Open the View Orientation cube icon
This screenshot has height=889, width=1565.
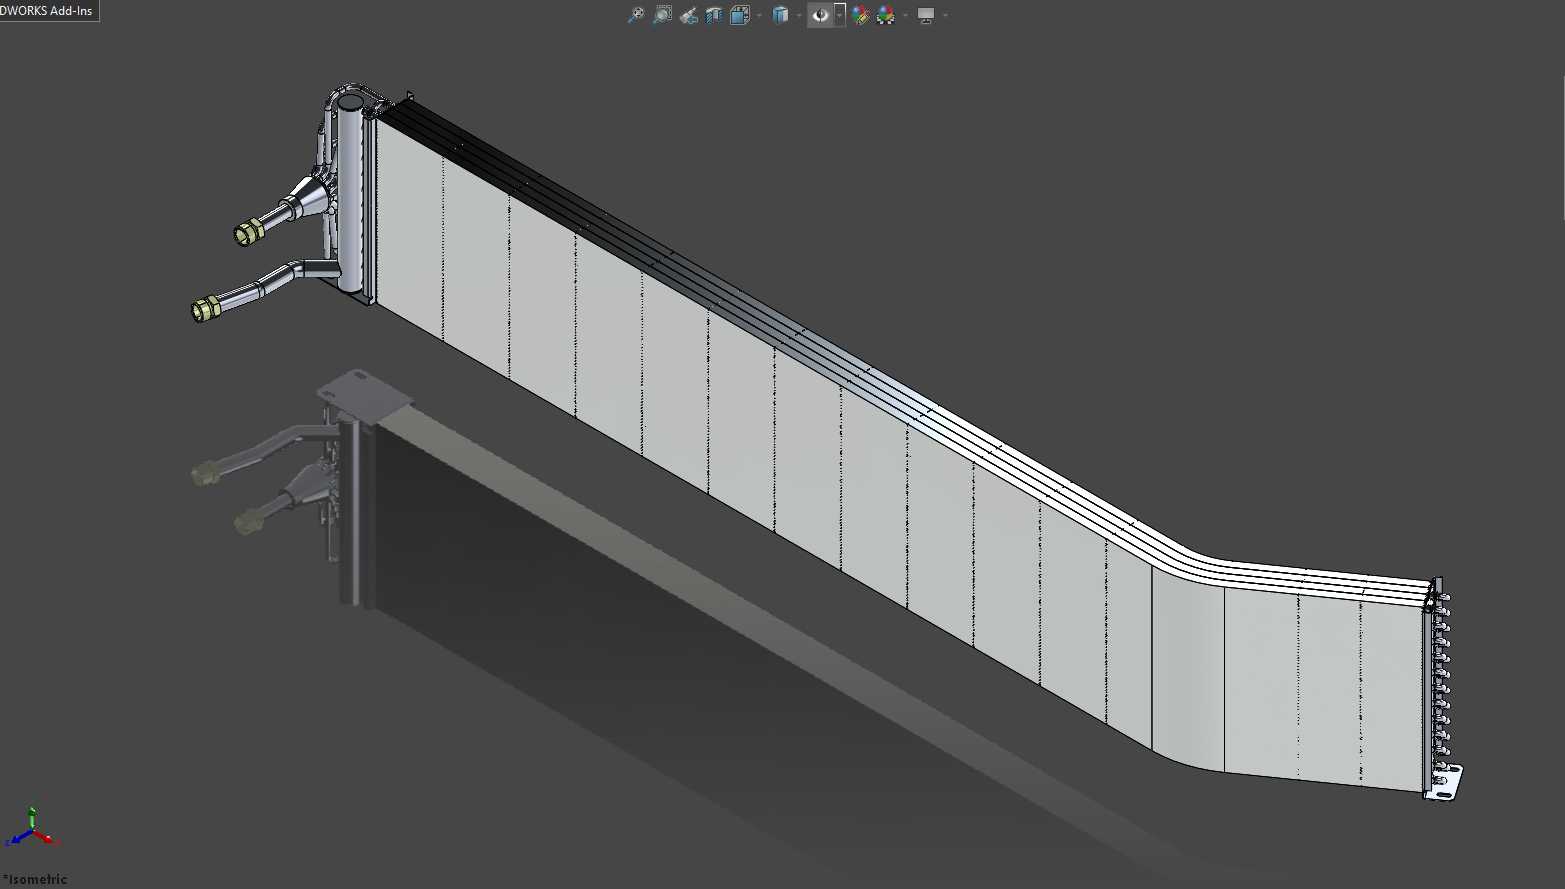740,15
